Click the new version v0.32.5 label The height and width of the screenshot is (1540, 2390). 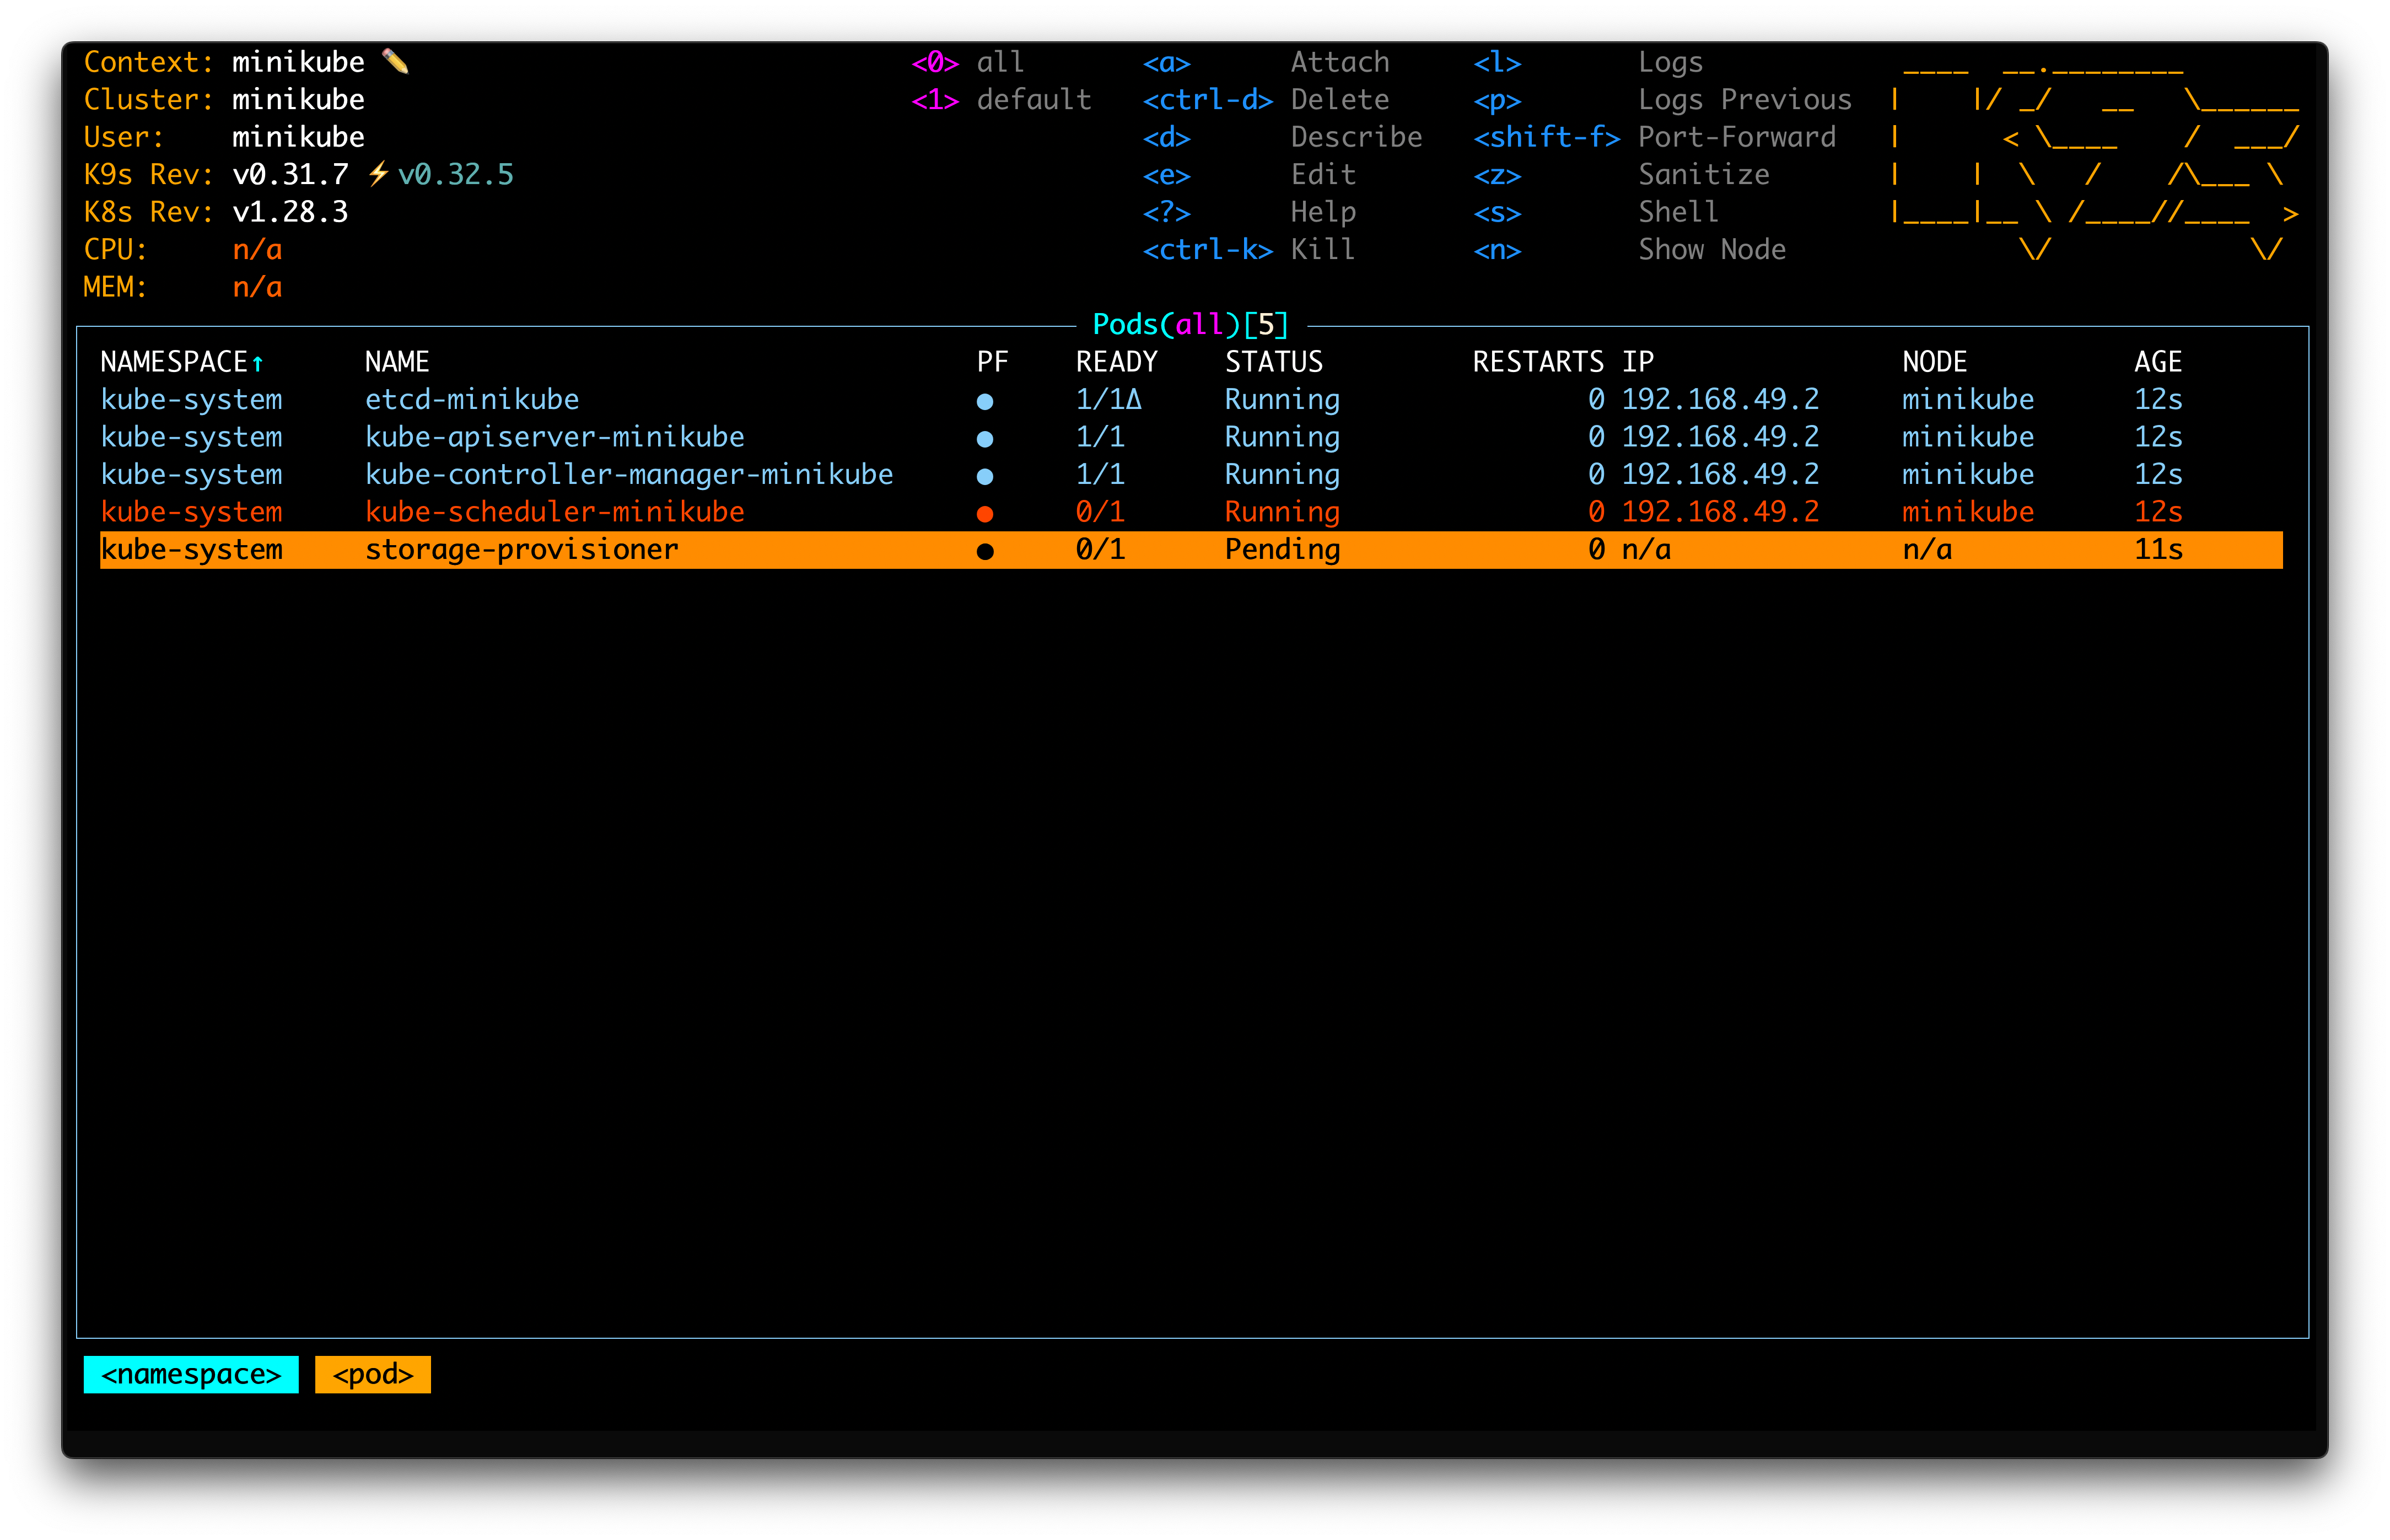pos(456,175)
